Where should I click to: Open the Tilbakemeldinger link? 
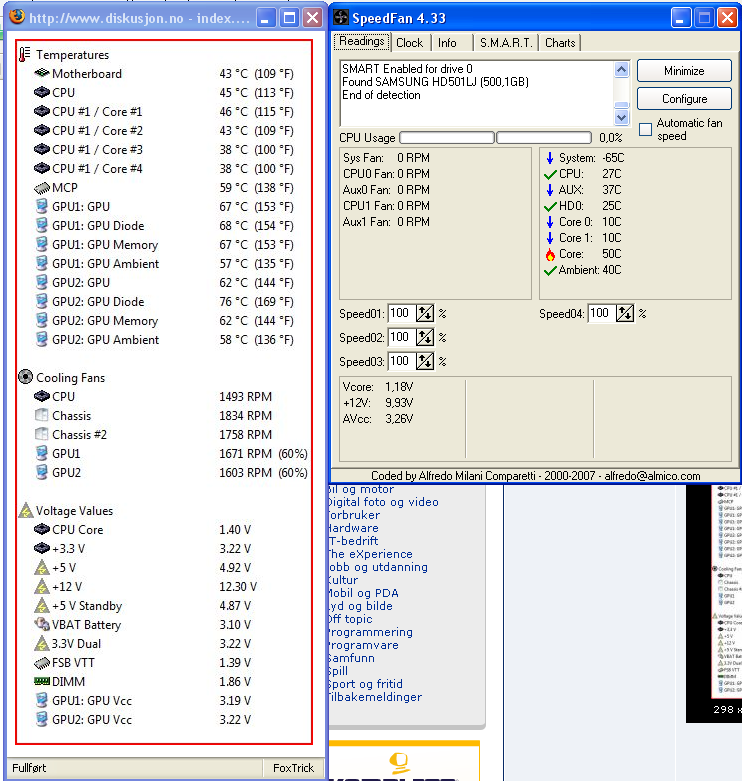pyautogui.click(x=375, y=697)
